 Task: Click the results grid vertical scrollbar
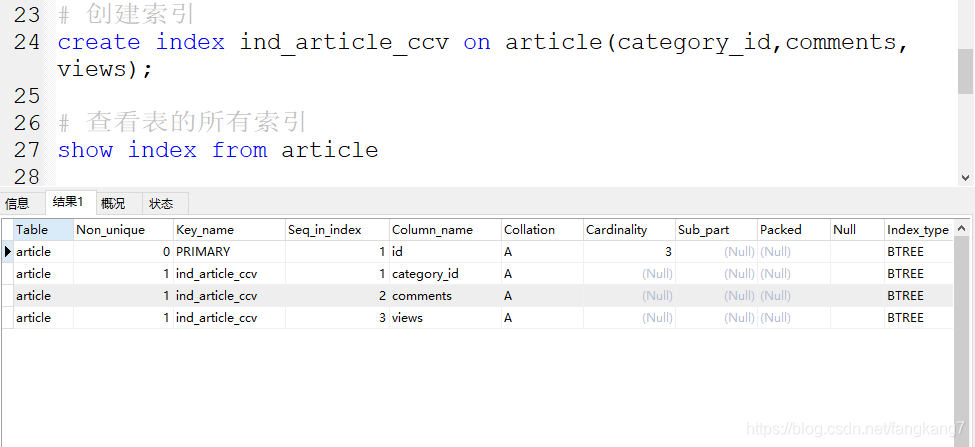[961, 342]
